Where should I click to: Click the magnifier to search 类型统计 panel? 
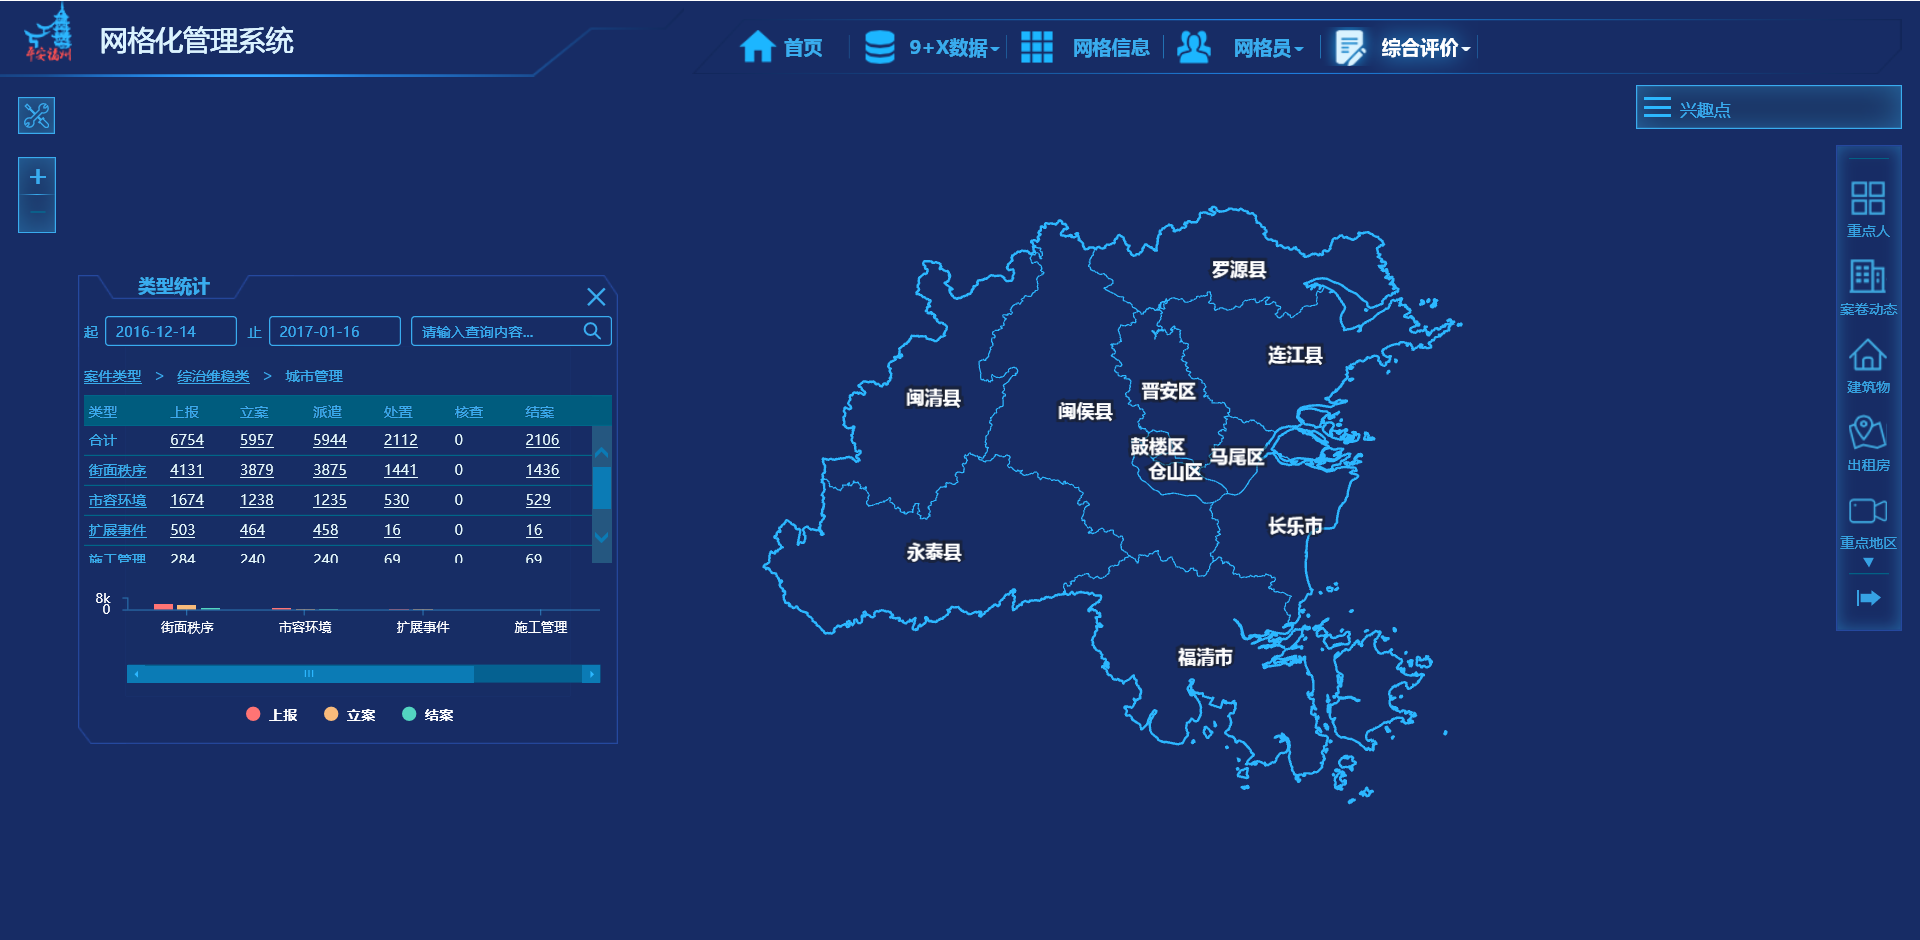click(x=592, y=330)
